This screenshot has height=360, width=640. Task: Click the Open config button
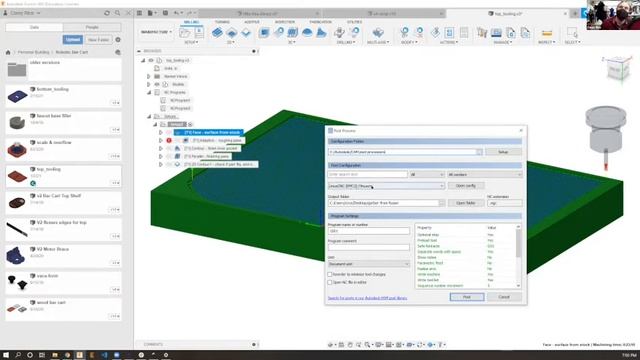[x=466, y=186]
